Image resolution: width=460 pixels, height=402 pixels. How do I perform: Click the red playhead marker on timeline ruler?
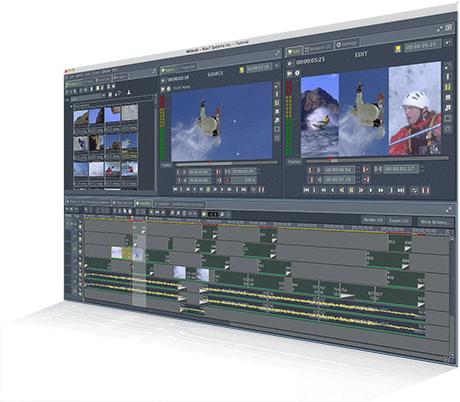(x=131, y=218)
